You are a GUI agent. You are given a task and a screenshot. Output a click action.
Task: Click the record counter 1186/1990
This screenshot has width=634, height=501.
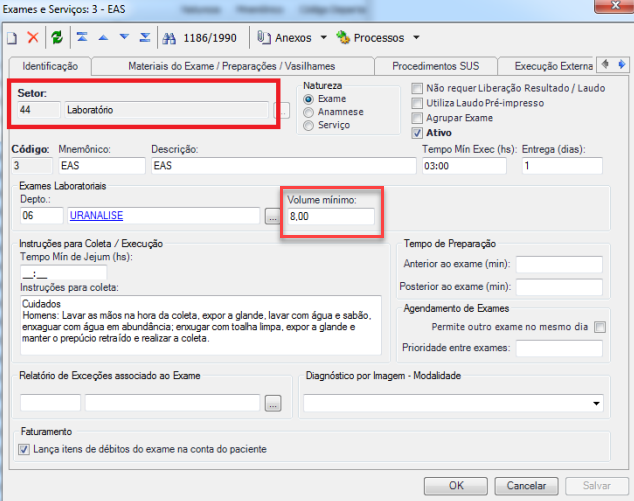[210, 38]
